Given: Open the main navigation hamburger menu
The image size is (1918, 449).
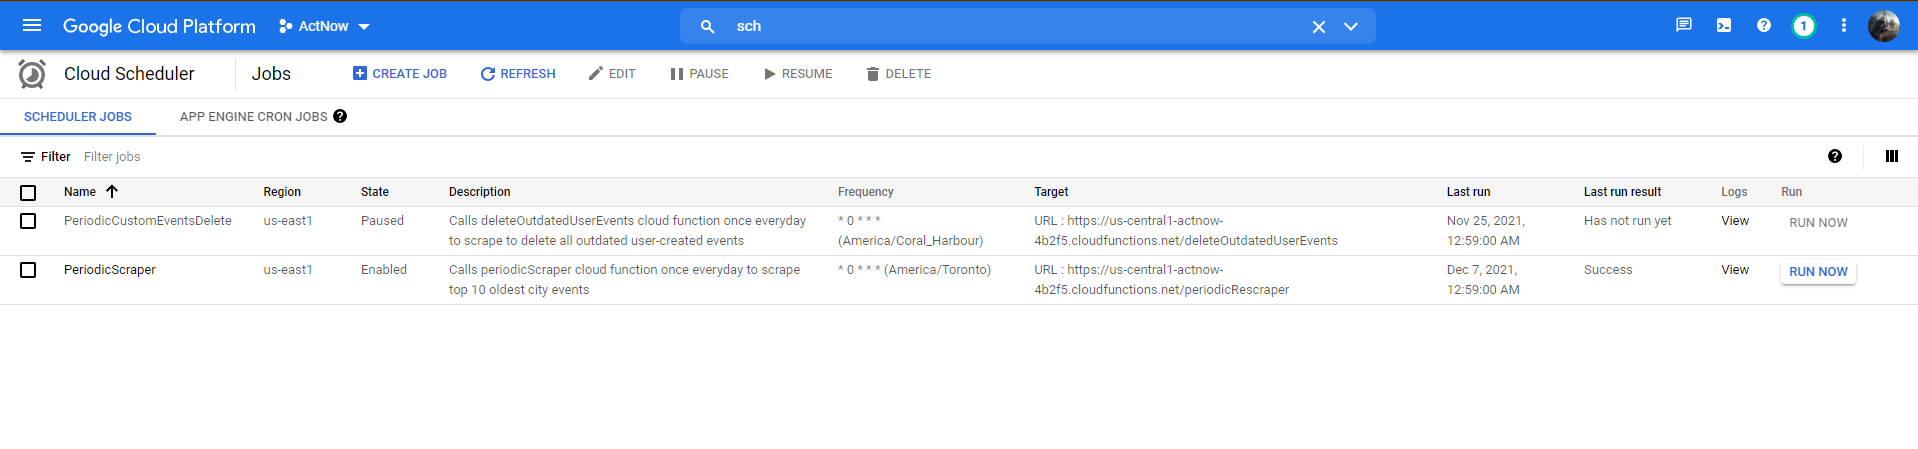Looking at the screenshot, I should tap(32, 26).
